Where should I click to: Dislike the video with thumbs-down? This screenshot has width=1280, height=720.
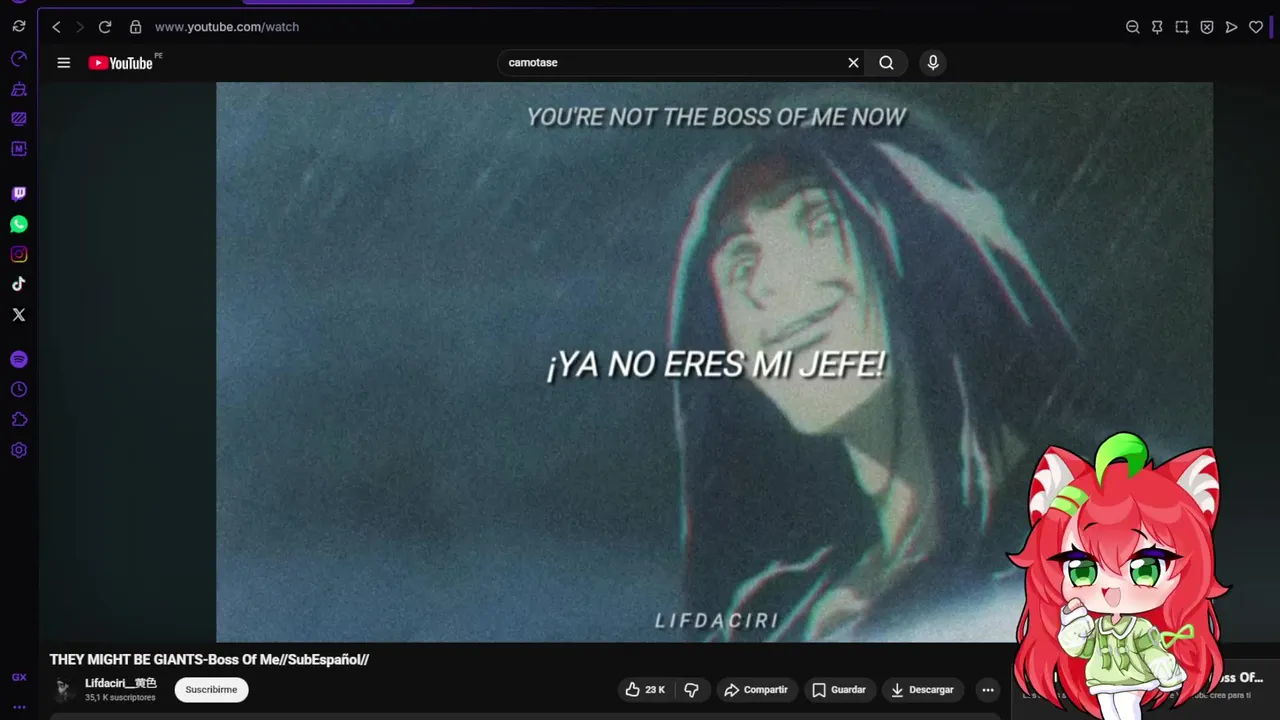click(691, 690)
